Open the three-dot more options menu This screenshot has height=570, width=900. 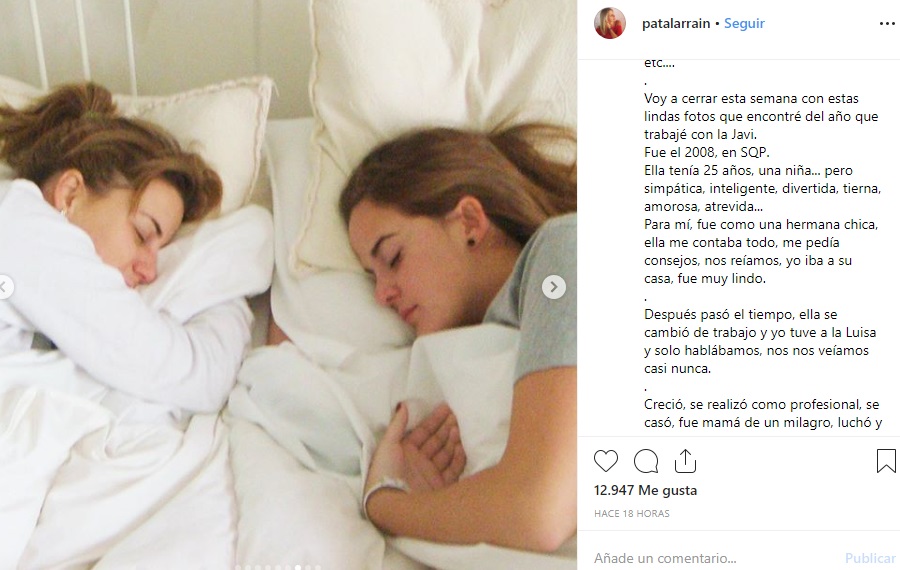click(x=886, y=24)
